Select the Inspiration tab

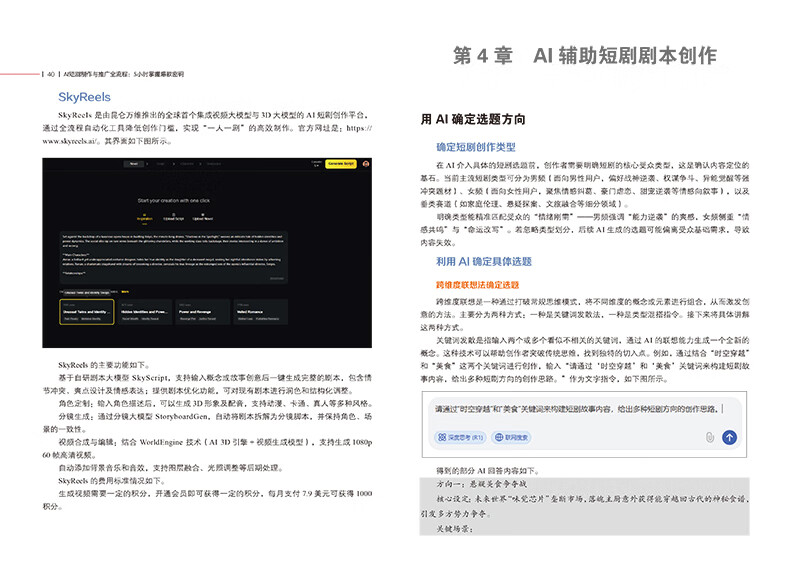(144, 217)
